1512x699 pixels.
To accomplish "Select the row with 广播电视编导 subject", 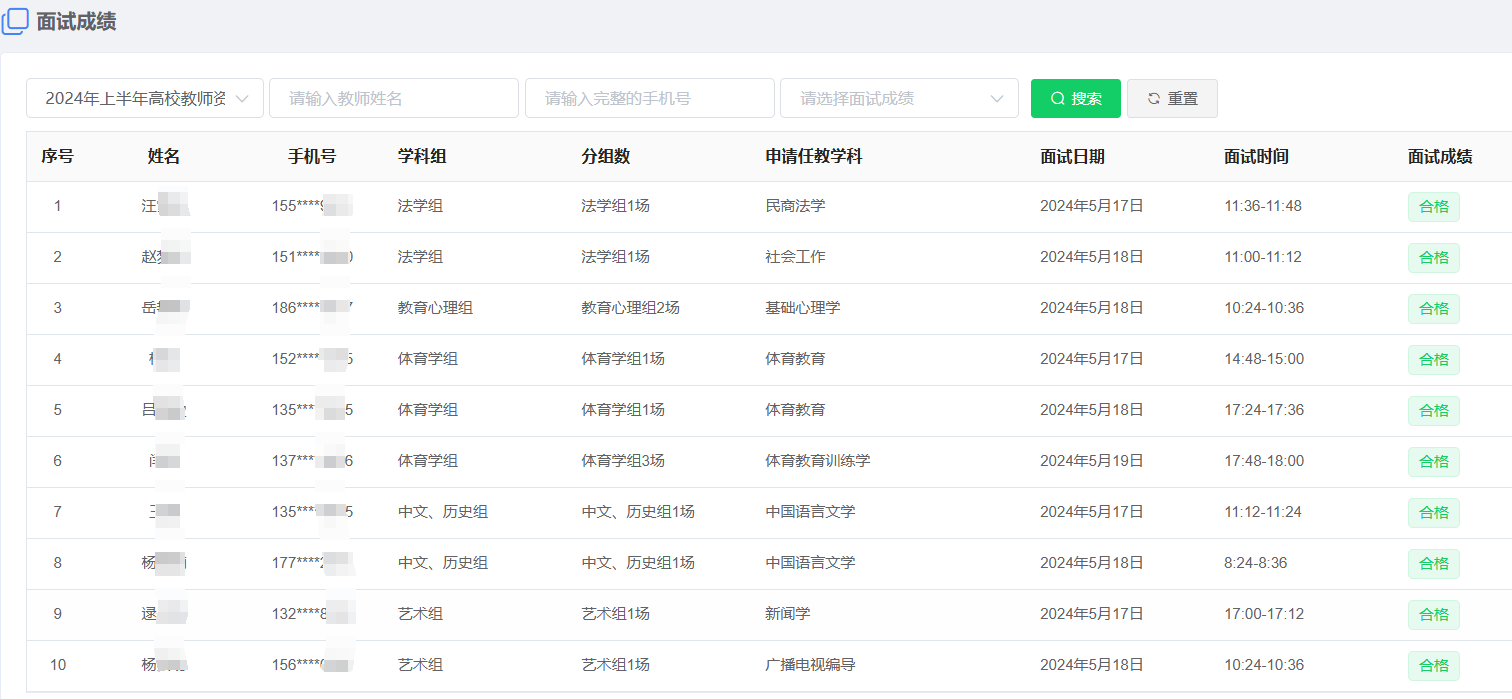I will [810, 665].
